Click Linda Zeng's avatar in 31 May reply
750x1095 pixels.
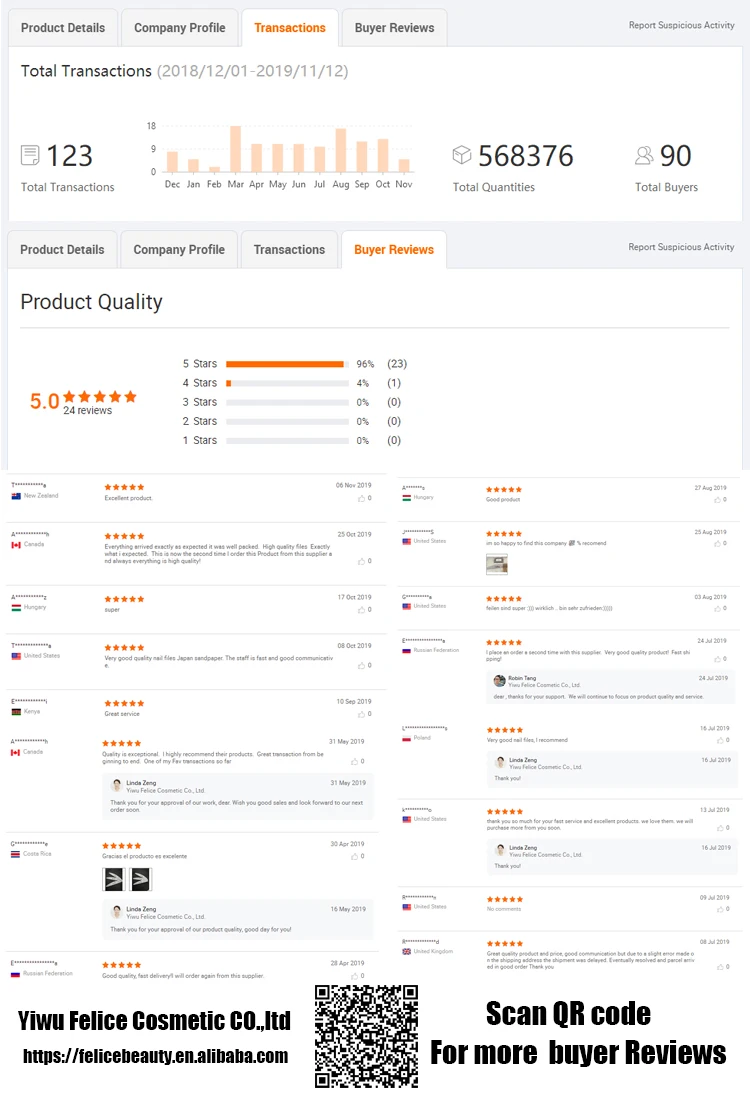pos(117,786)
